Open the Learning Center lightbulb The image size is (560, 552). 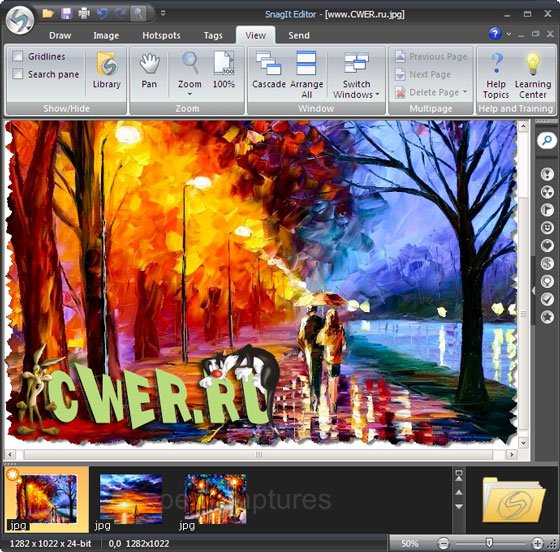533,75
